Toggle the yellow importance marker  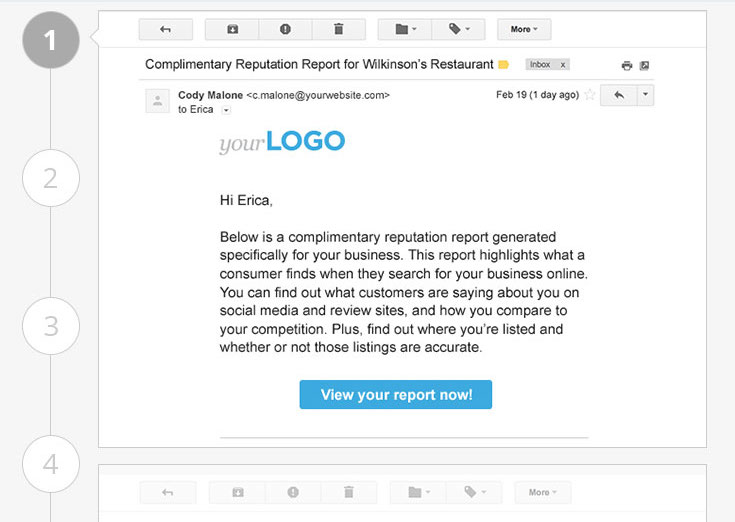coord(504,65)
